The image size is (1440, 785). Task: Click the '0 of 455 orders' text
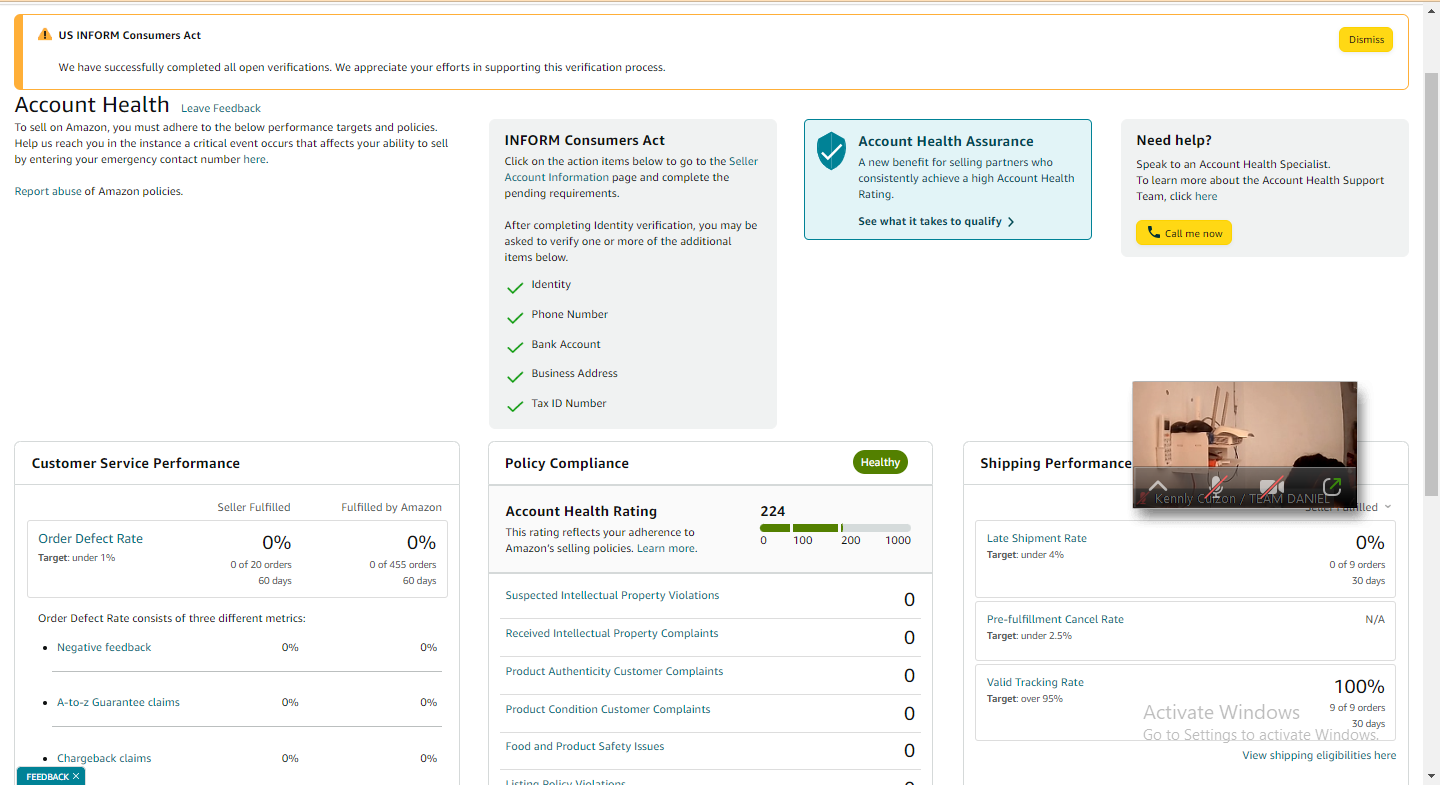[405, 565]
